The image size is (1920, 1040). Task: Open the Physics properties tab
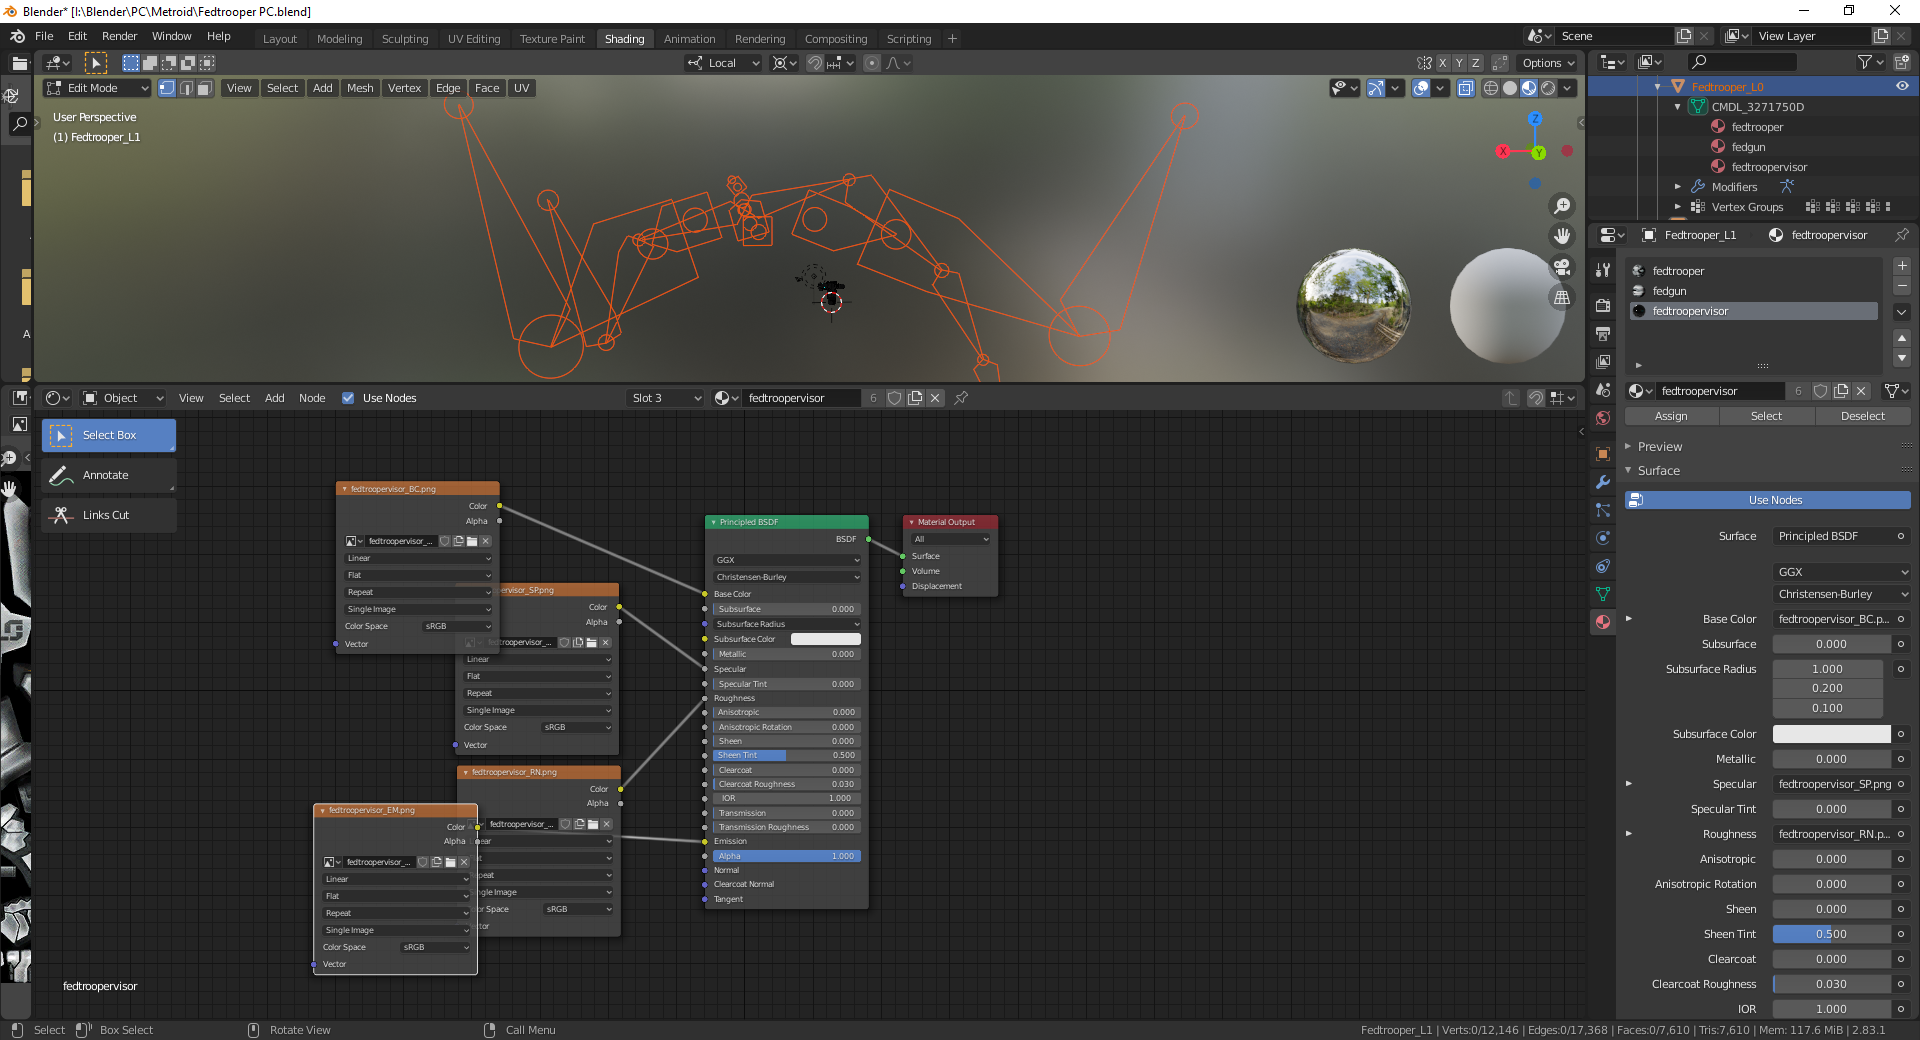[1603, 538]
